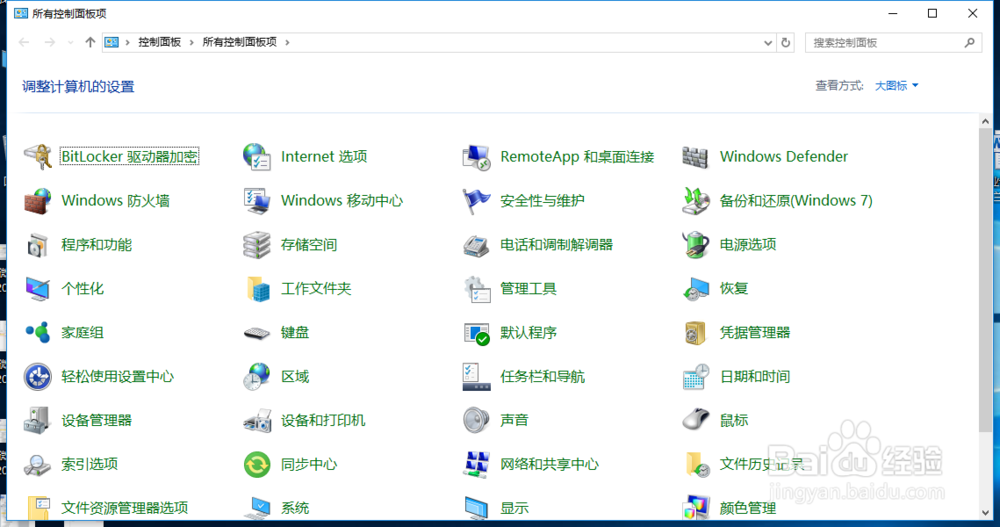Open the 电源选项 battery icon
This screenshot has width=1000, height=527.
[696, 245]
